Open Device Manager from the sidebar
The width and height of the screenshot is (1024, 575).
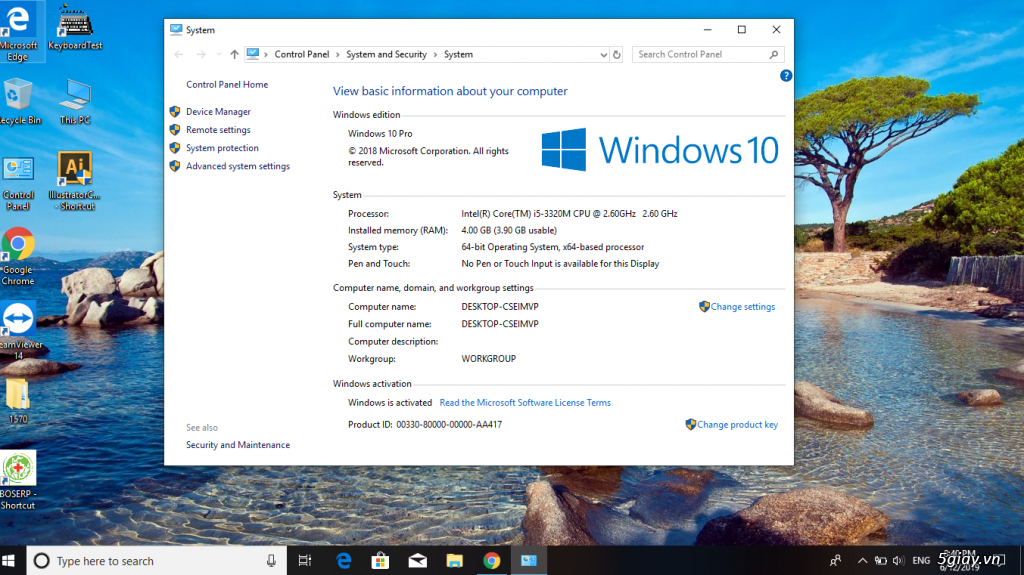(218, 112)
